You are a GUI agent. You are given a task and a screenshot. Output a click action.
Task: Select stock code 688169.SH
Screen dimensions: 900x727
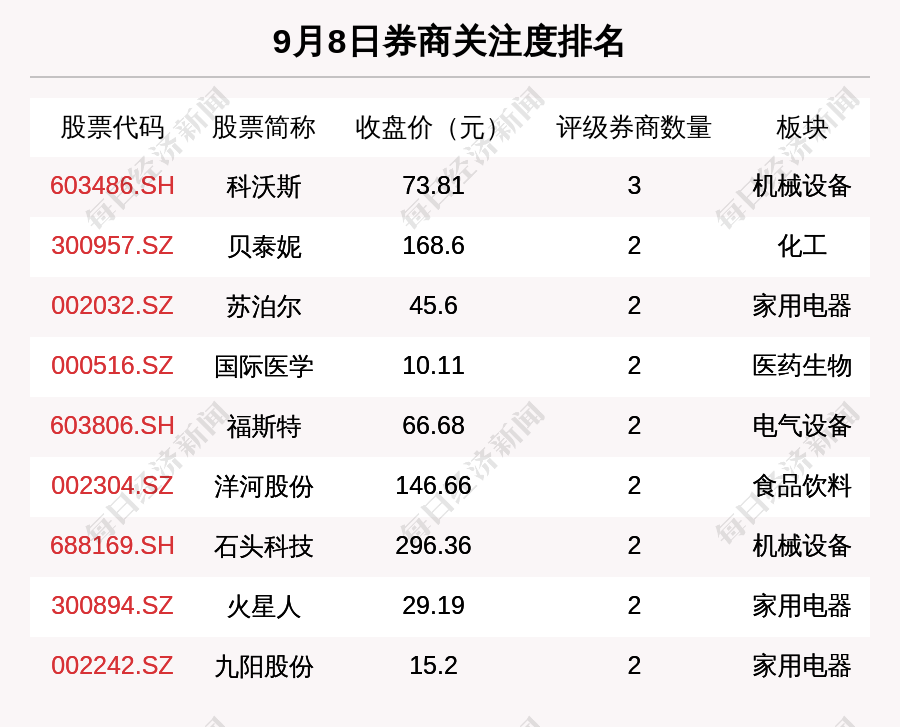pyautogui.click(x=112, y=546)
